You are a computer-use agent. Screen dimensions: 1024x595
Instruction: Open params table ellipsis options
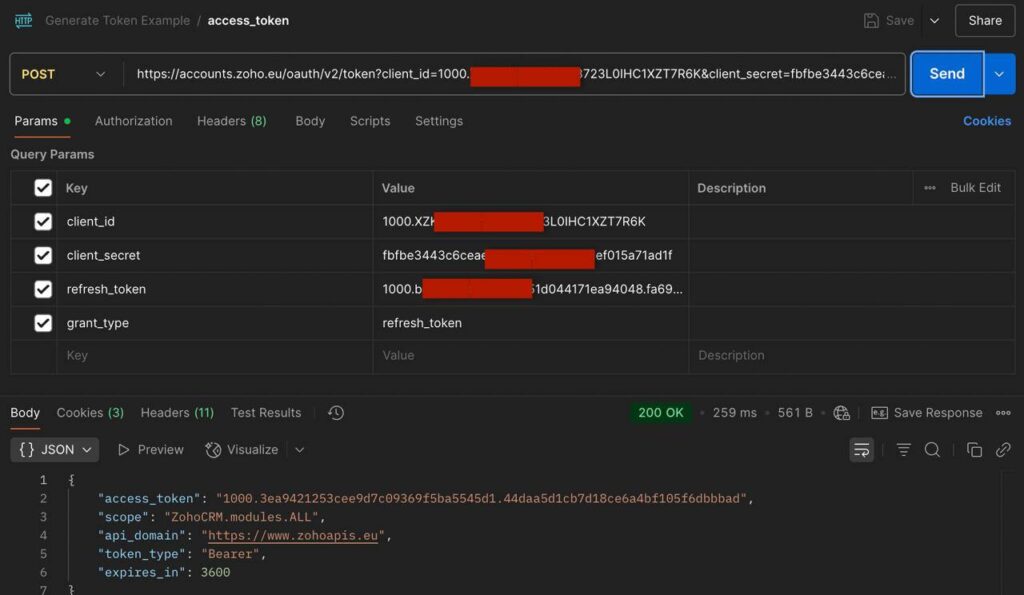pos(929,188)
